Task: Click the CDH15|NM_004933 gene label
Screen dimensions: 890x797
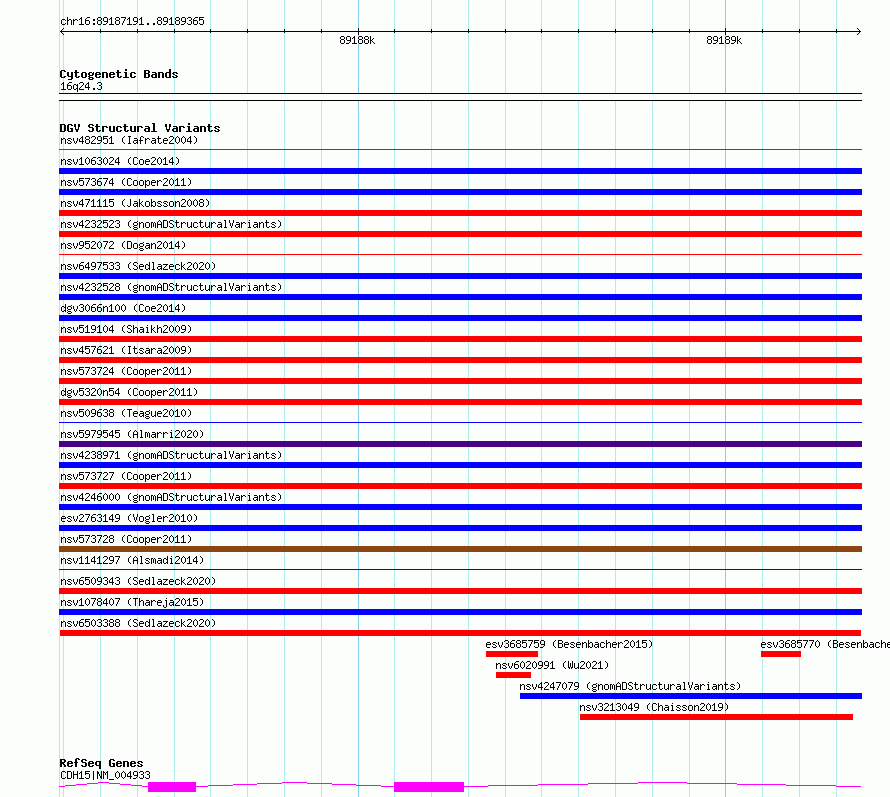Action: [105, 775]
